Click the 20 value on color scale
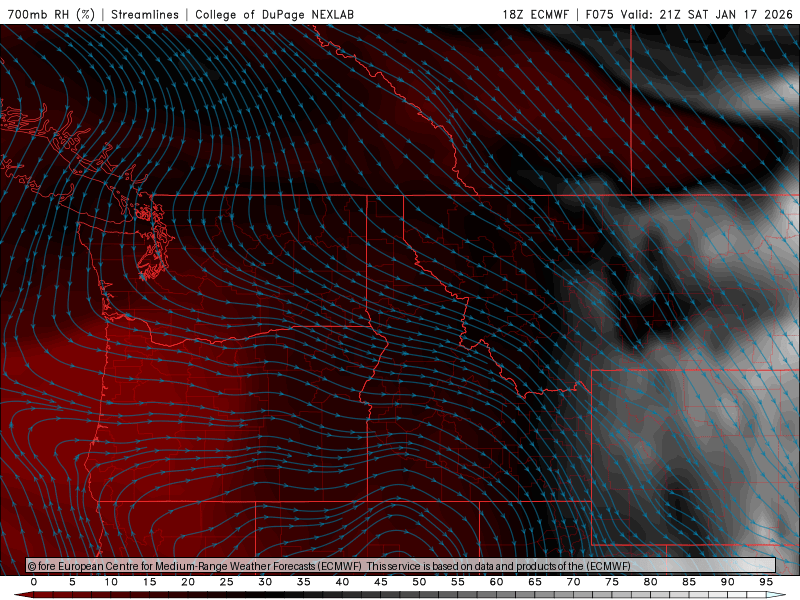The image size is (800, 600). pos(188,582)
